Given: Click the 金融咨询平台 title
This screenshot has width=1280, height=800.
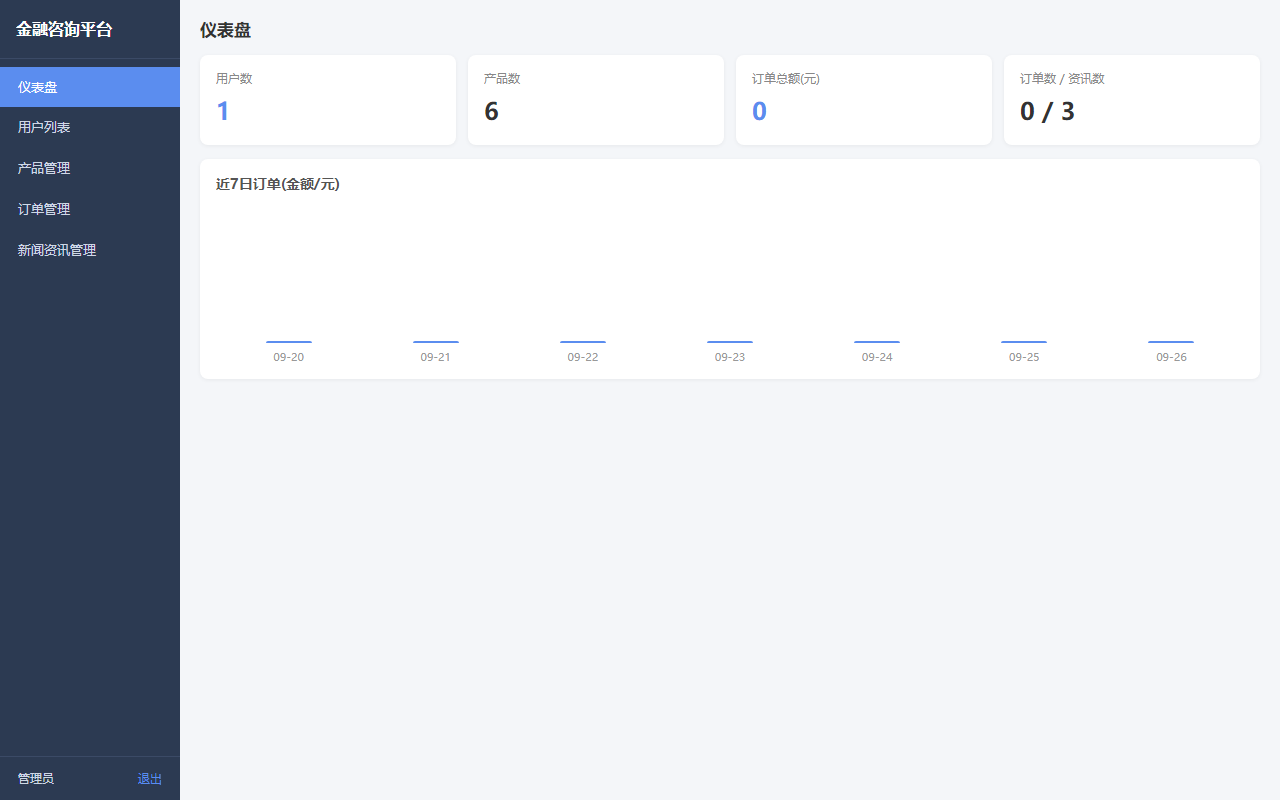Looking at the screenshot, I should (64, 30).
